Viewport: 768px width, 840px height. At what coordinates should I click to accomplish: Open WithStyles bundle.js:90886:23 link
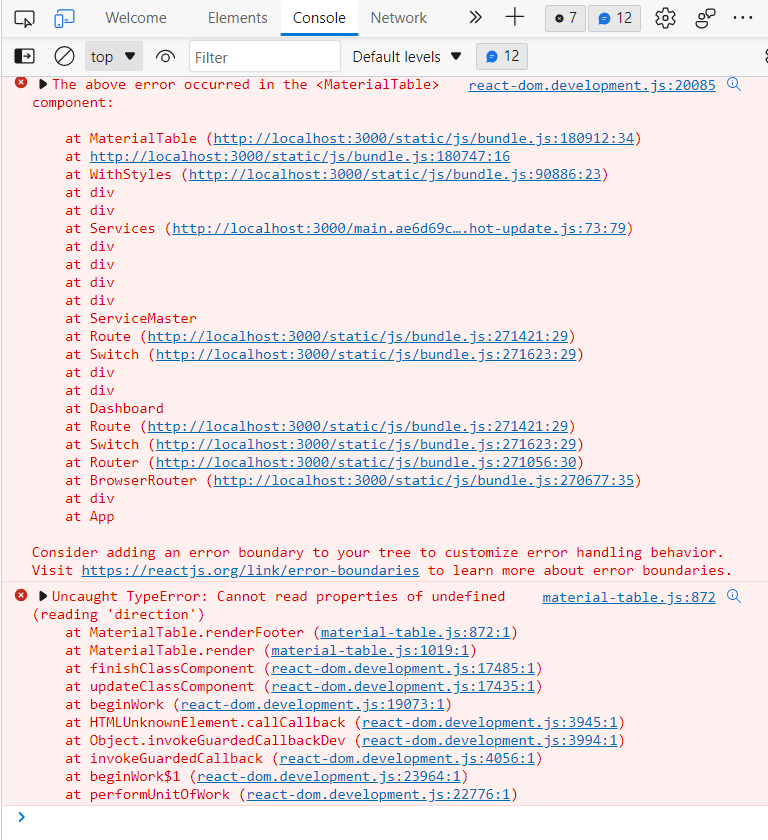pos(395,174)
